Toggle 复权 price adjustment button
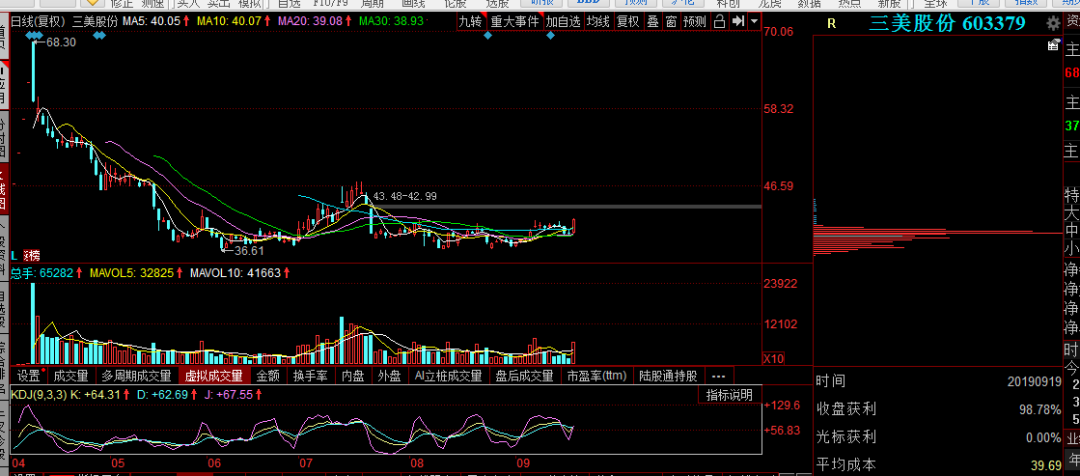The width and height of the screenshot is (1080, 476). click(628, 20)
